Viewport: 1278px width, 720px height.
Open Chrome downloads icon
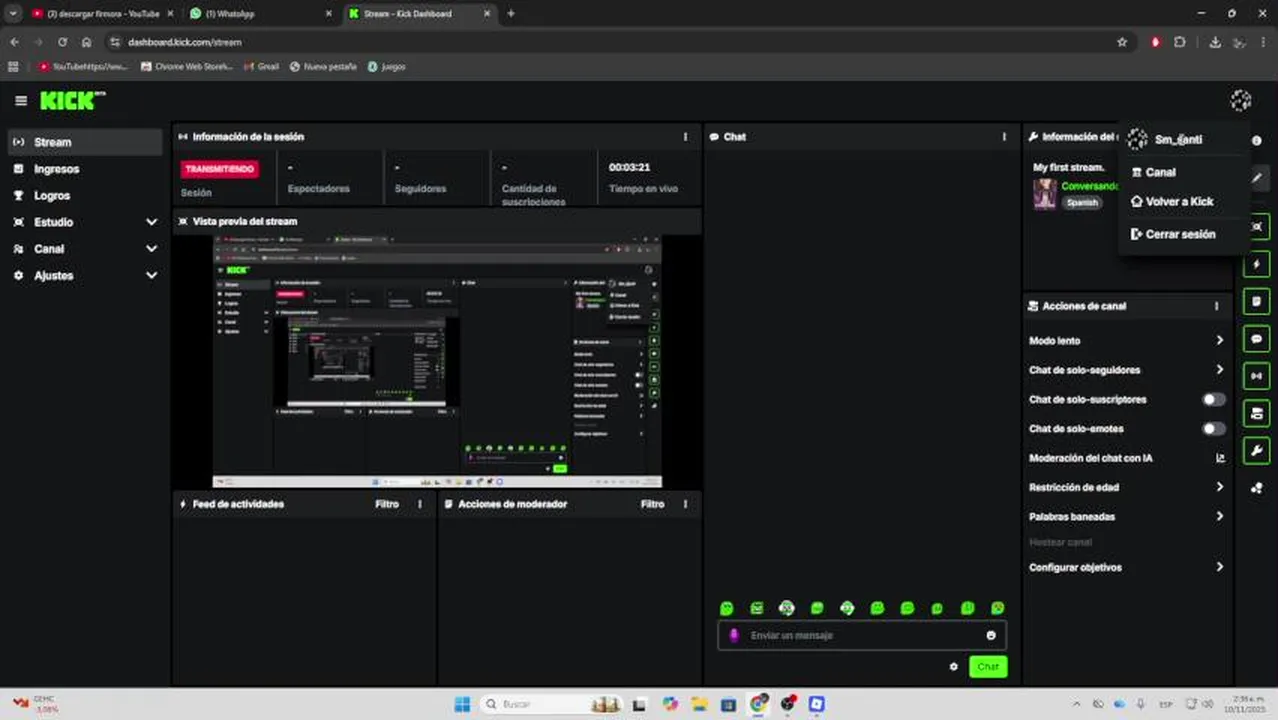pos(1215,42)
